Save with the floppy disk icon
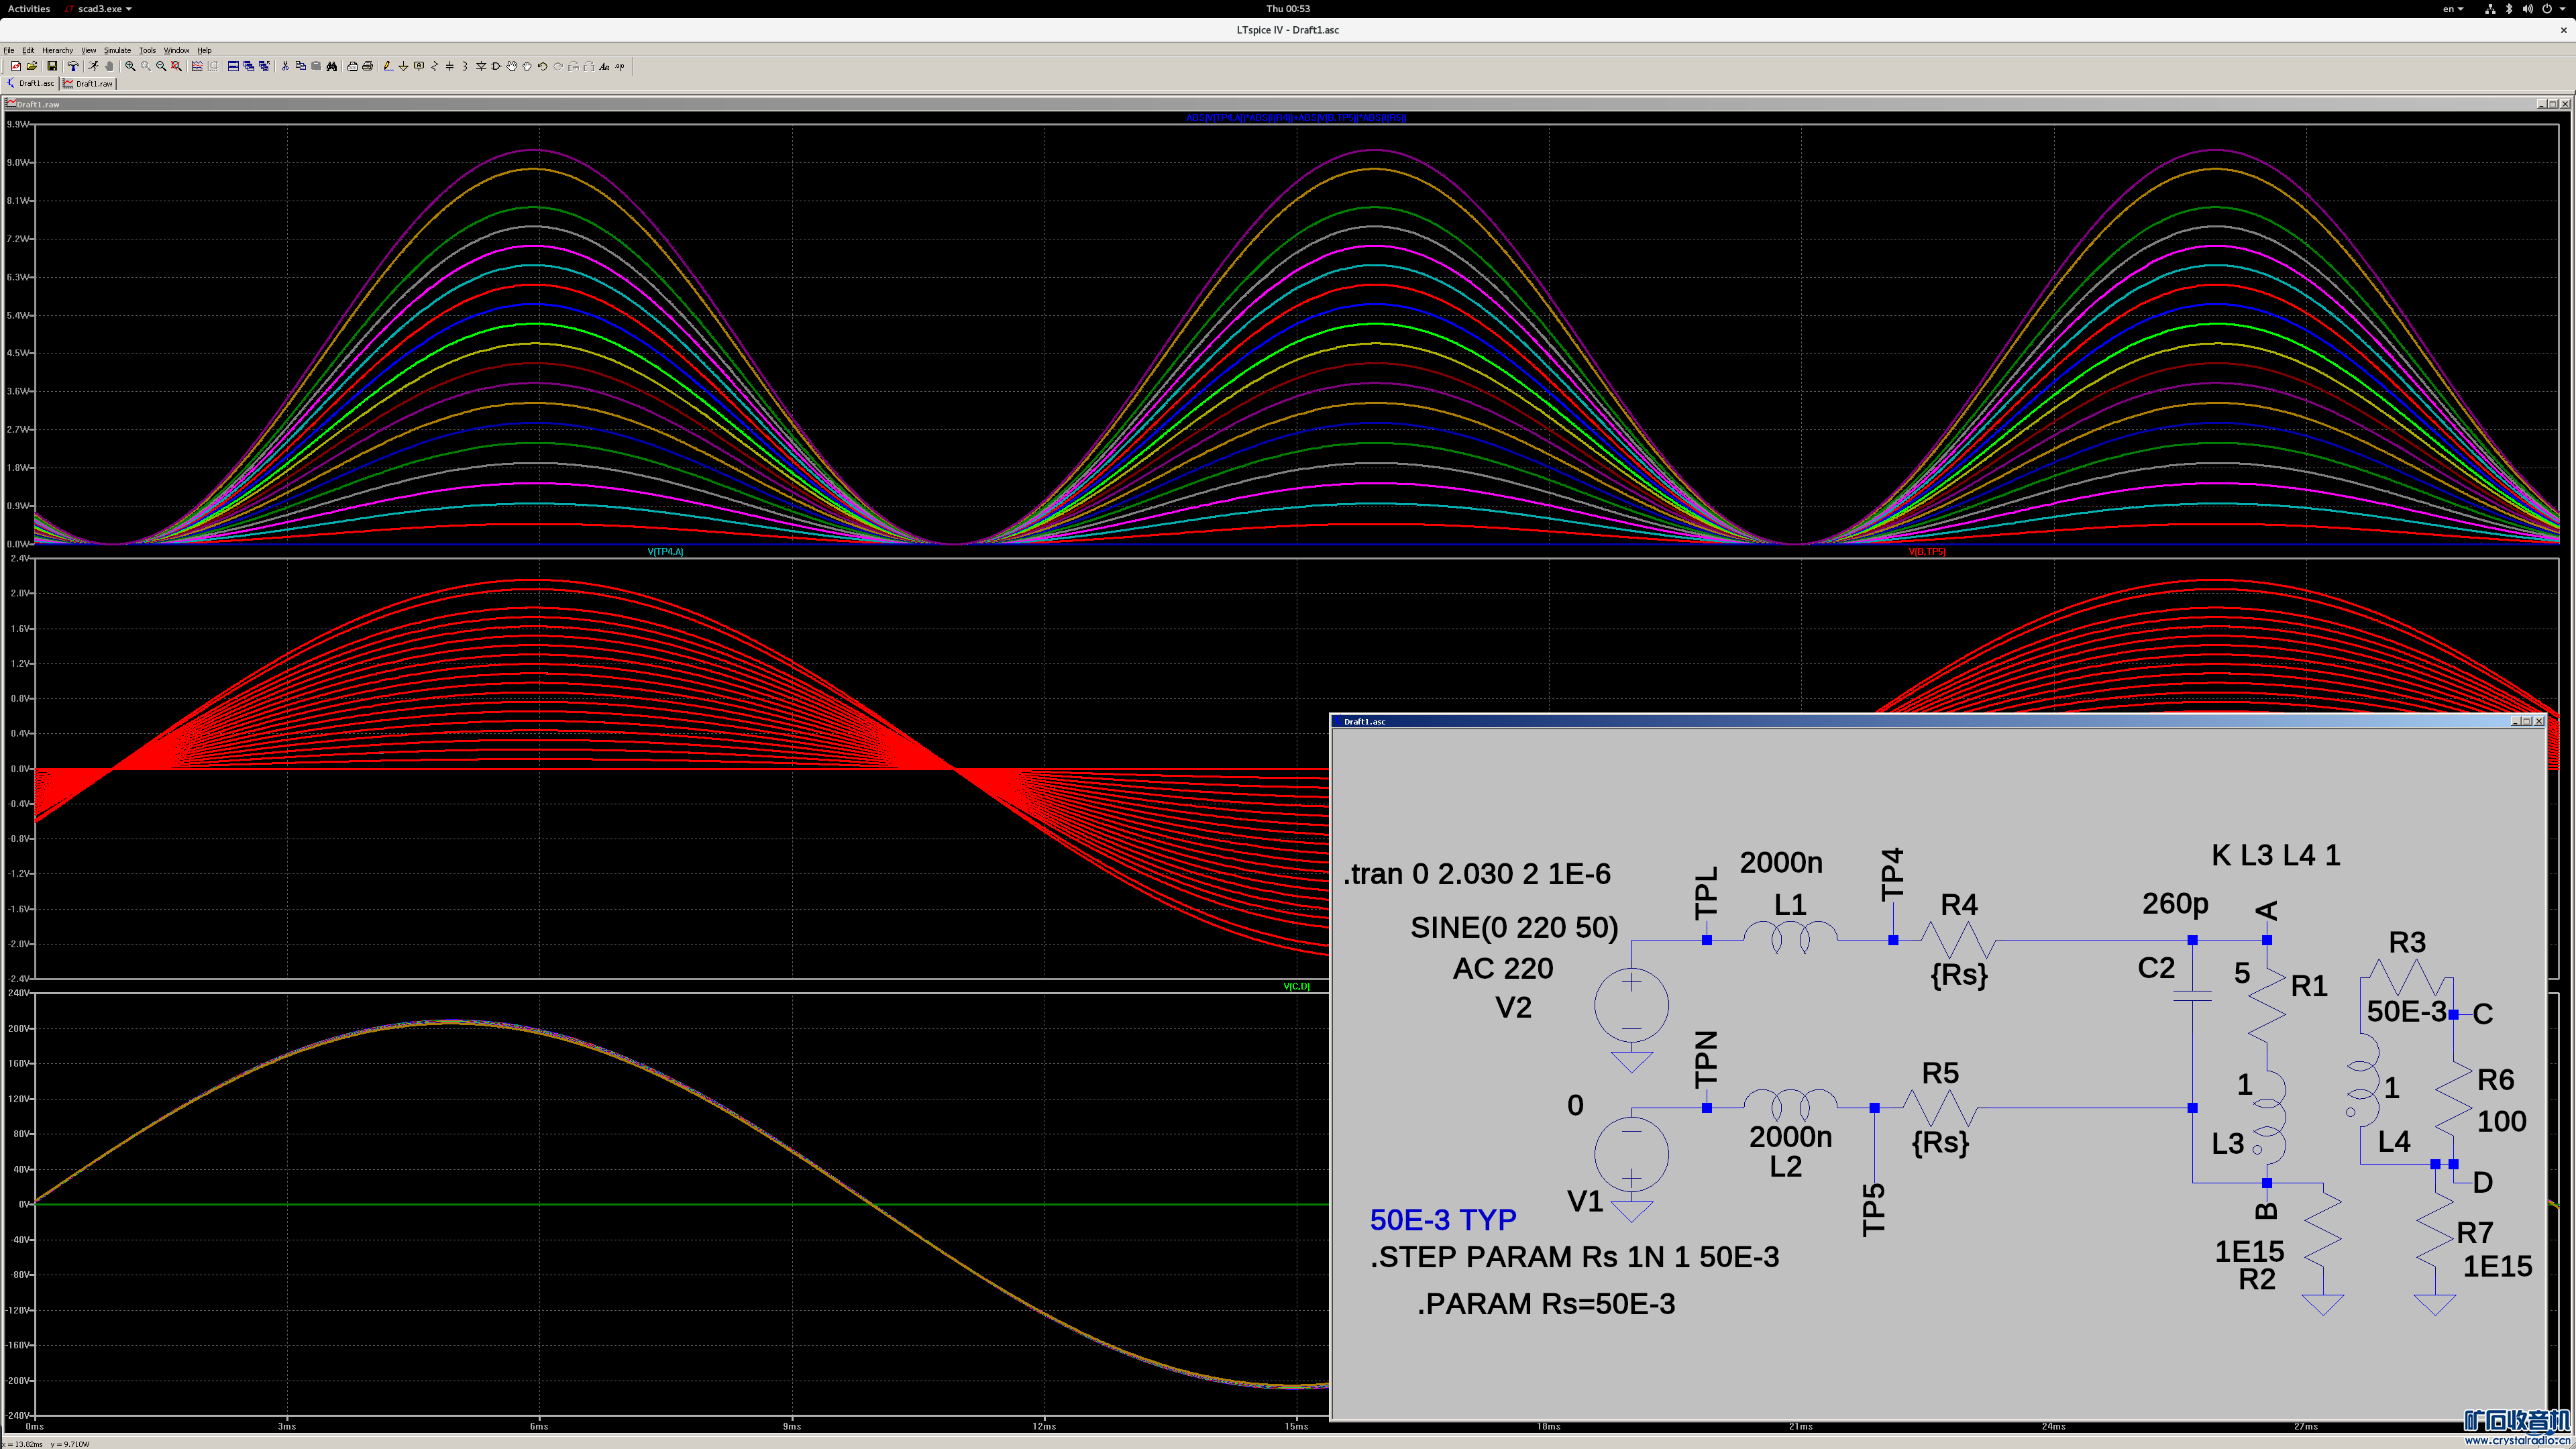The height and width of the screenshot is (1449, 2576). pyautogui.click(x=52, y=66)
